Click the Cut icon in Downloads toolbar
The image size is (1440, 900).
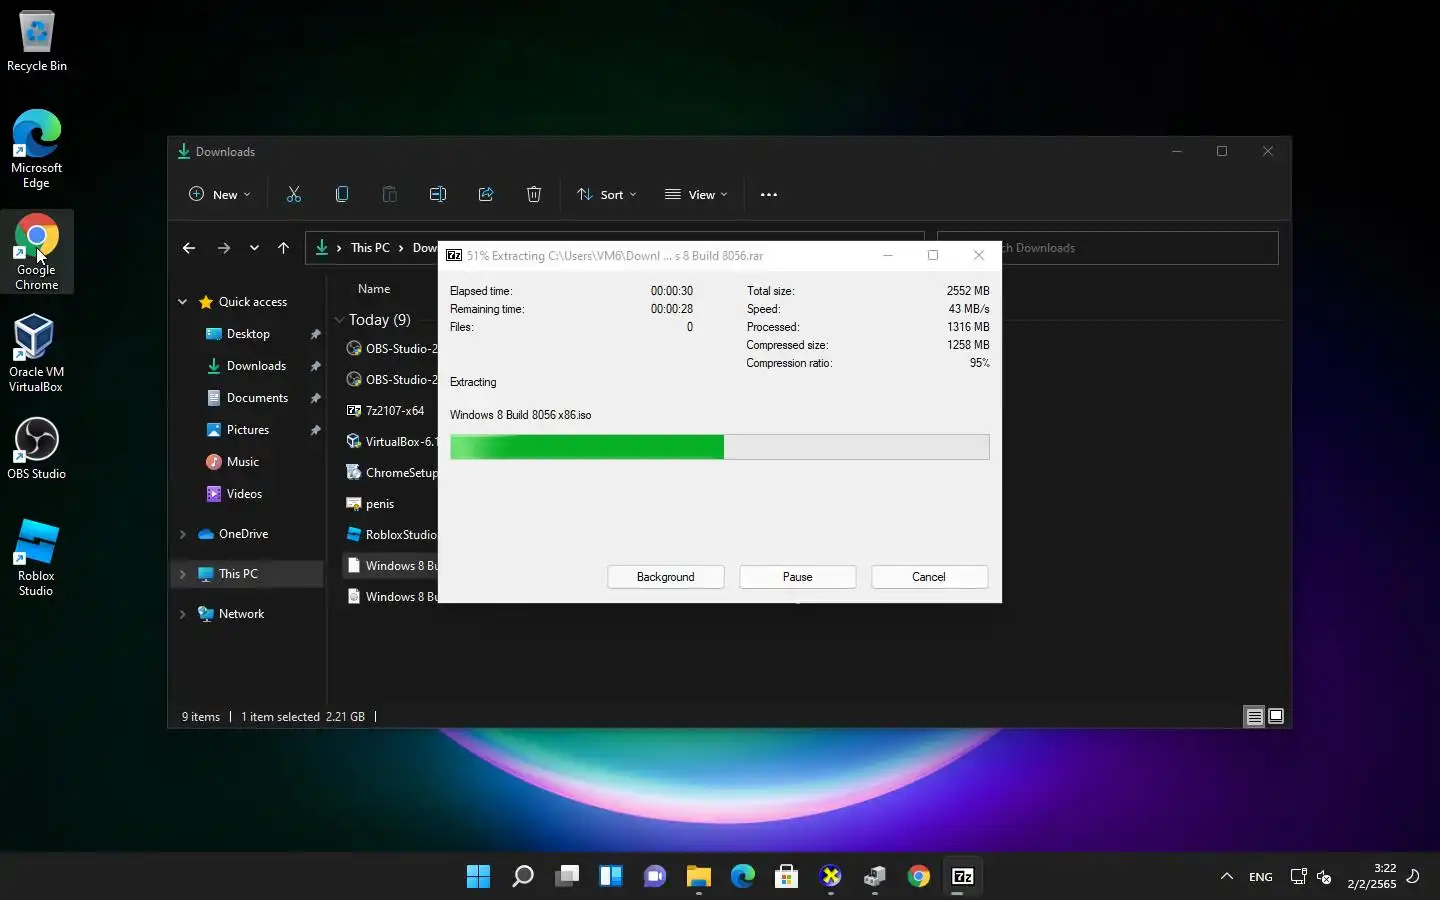pos(294,194)
